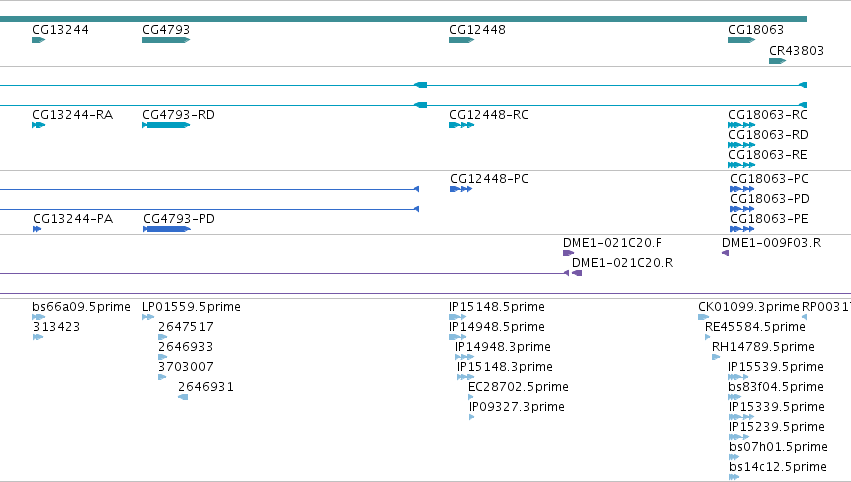Select protein CG18063-PD

tap(770, 199)
